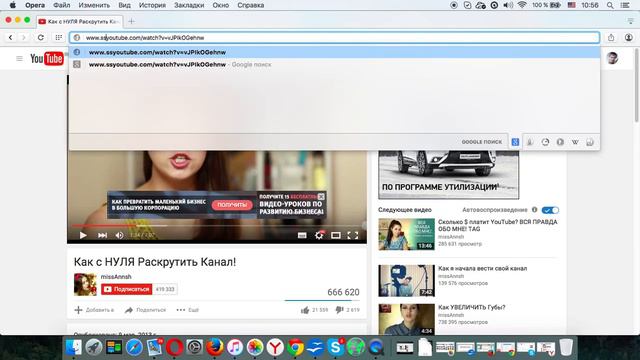Click the volume icon in the menu bar
Viewport: 640px width, 360px height.
coord(508,5)
